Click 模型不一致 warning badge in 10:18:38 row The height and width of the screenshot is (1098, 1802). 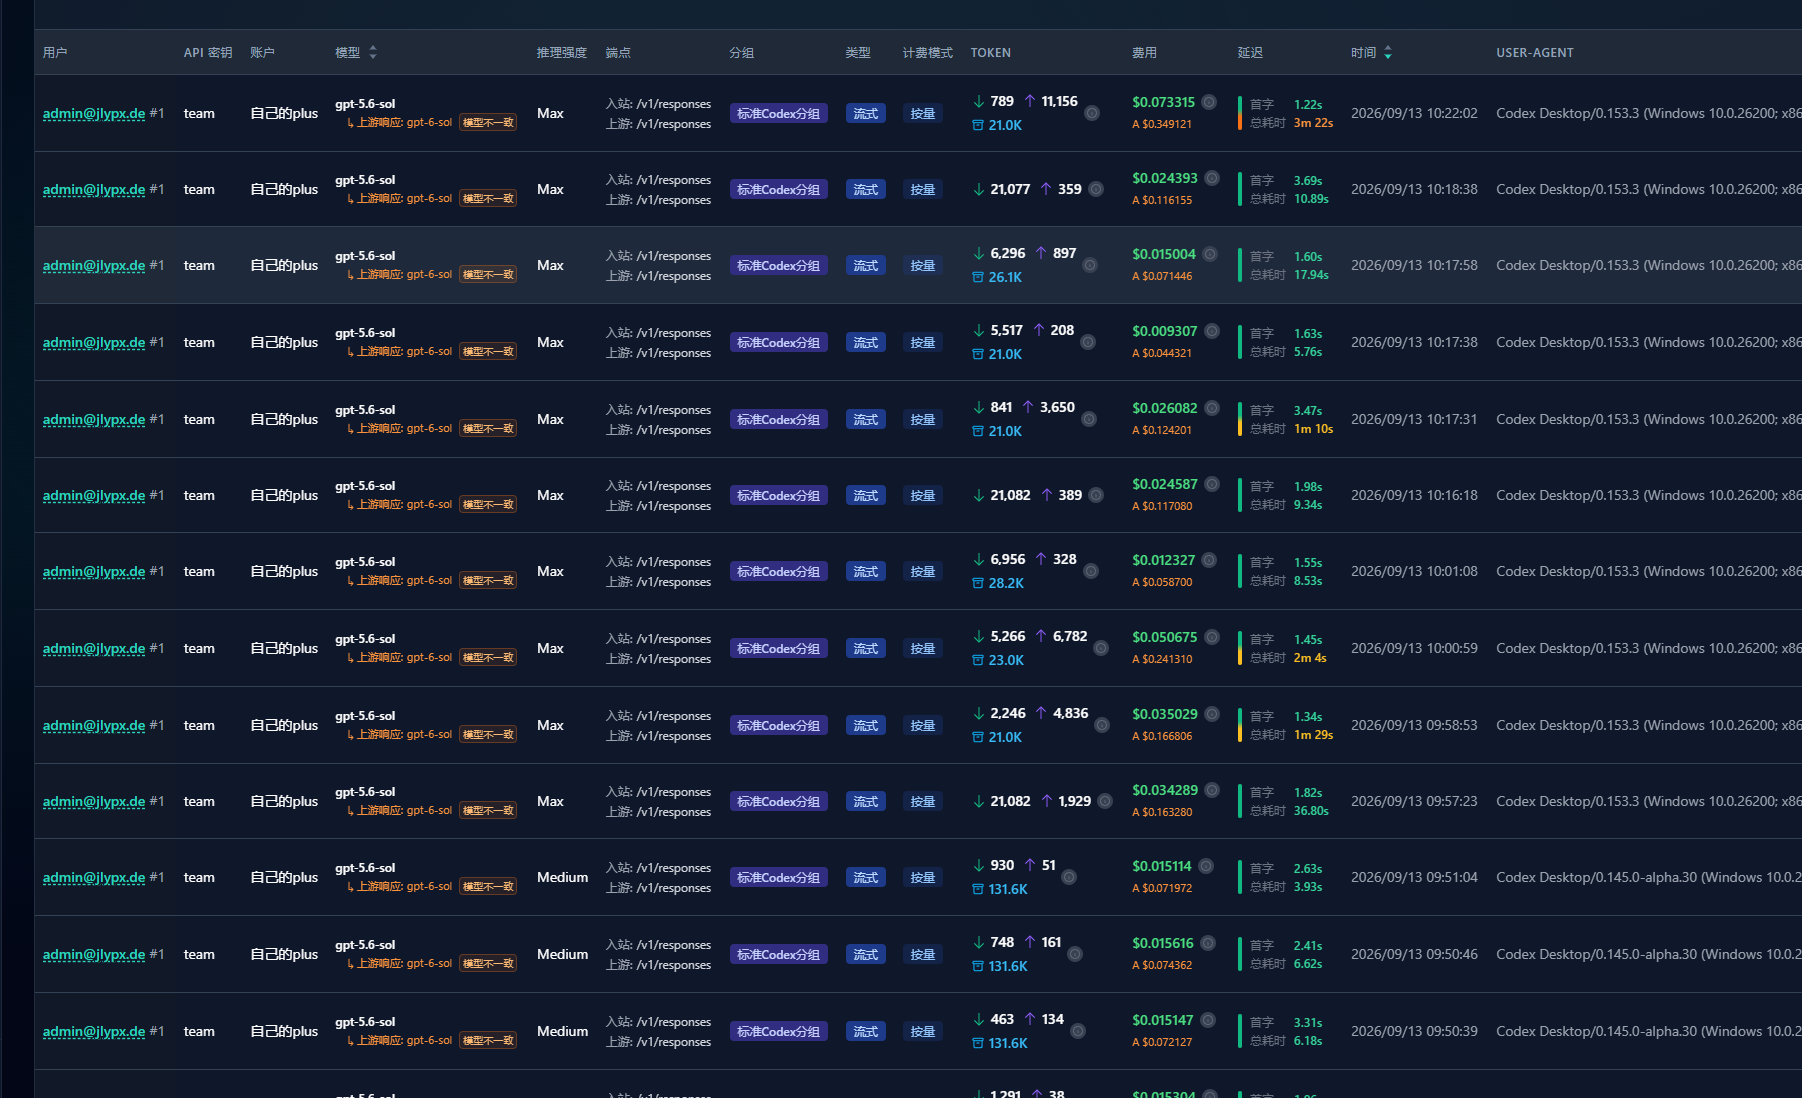pyautogui.click(x=488, y=199)
